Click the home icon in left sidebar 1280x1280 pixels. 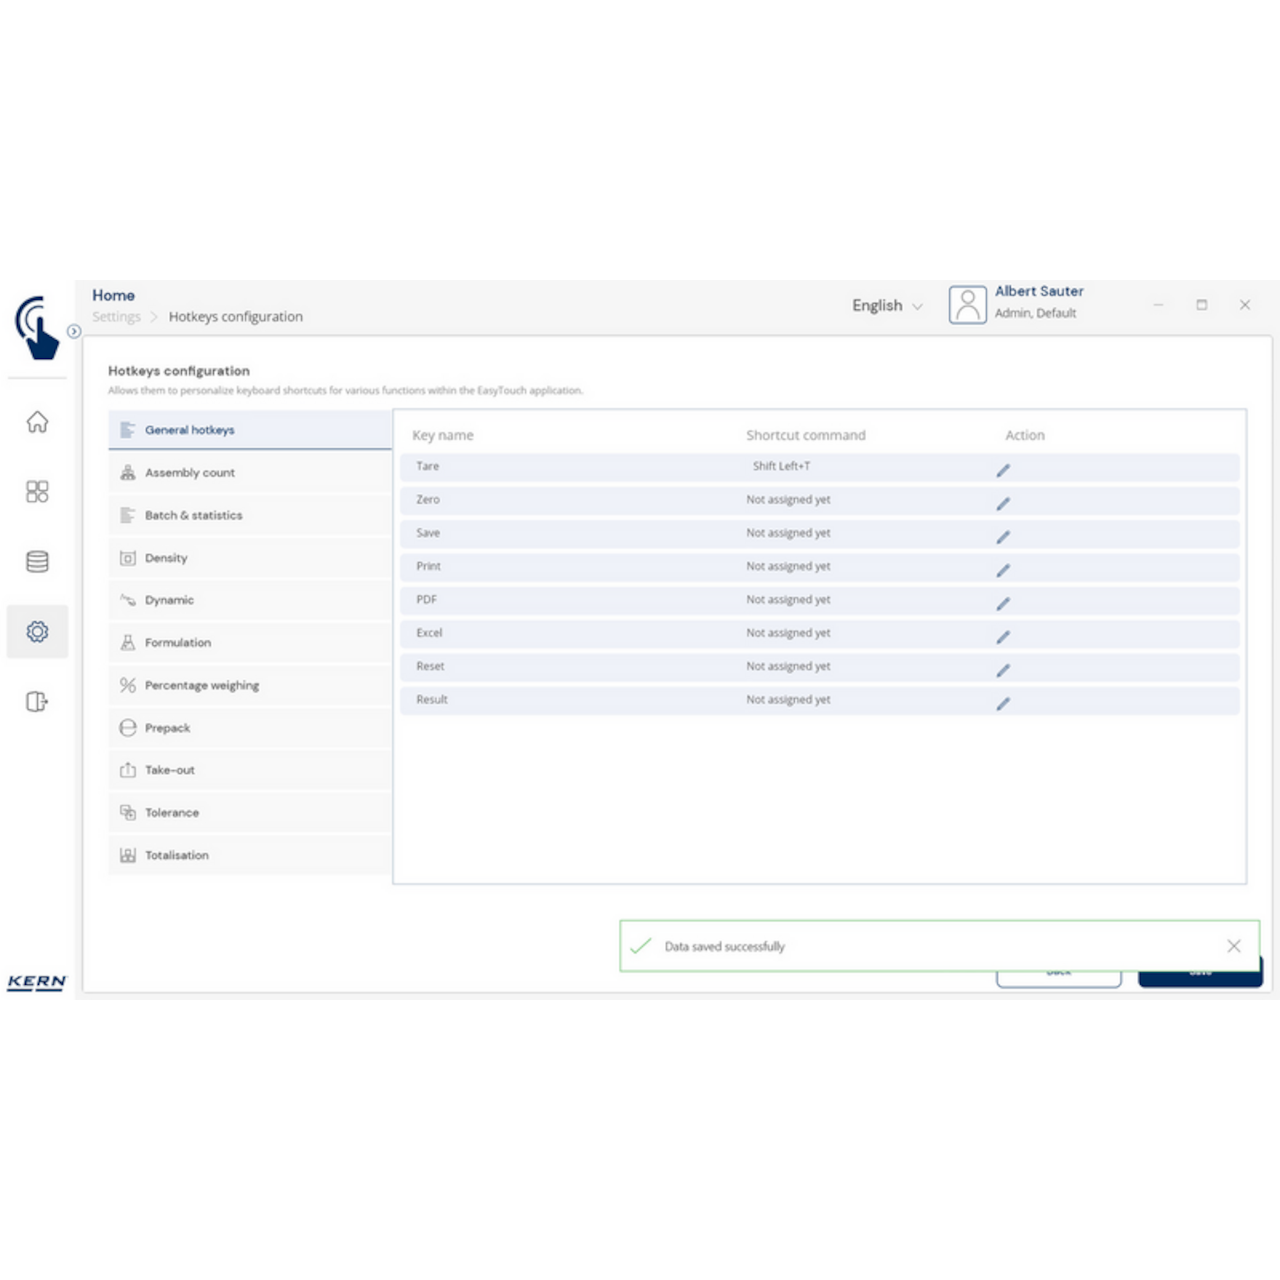click(37, 422)
